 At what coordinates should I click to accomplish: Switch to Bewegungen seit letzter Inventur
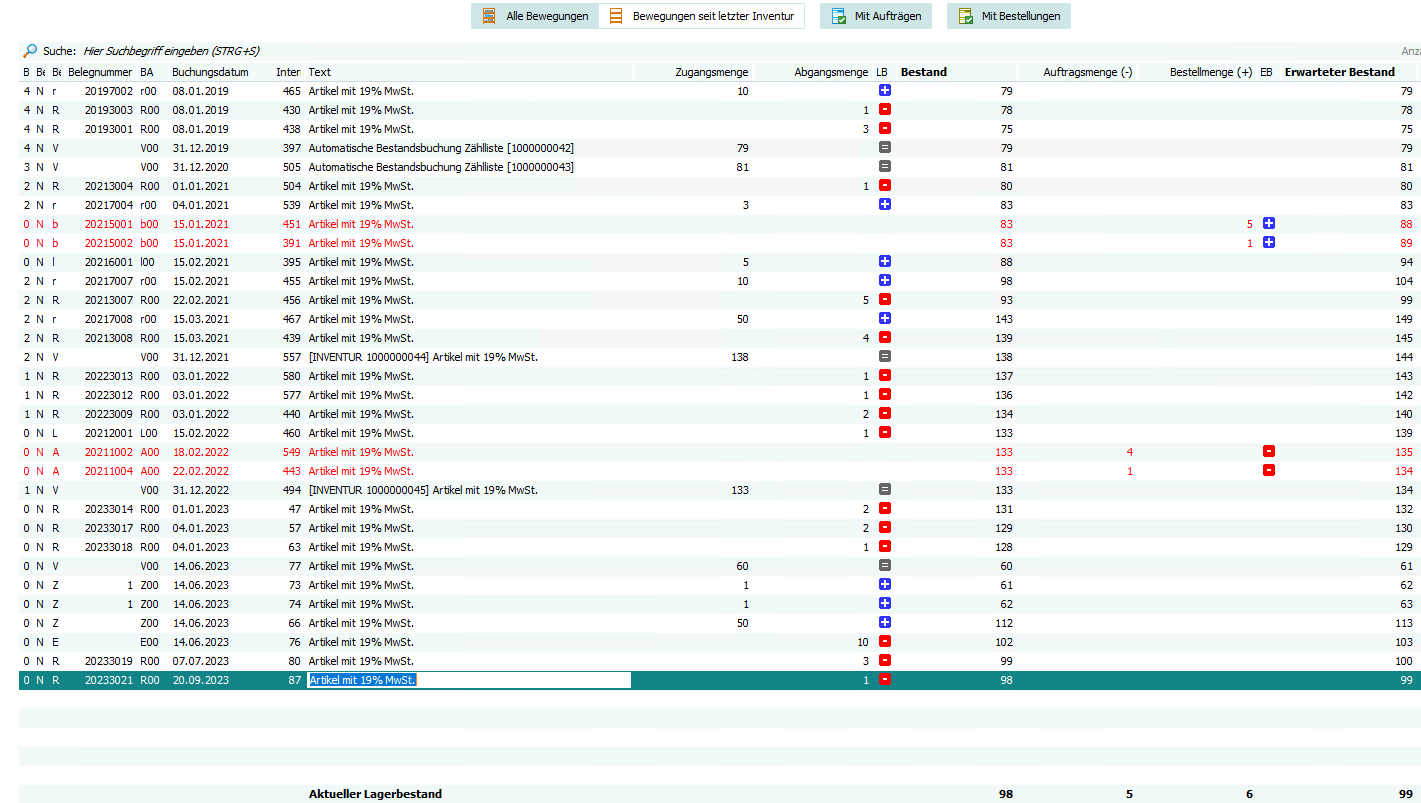point(701,16)
